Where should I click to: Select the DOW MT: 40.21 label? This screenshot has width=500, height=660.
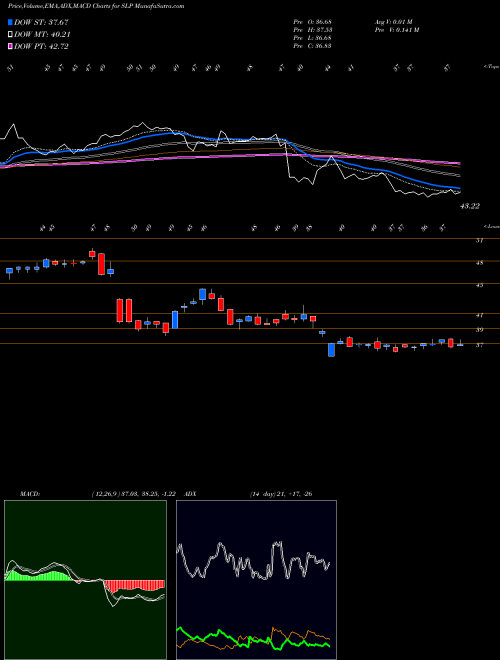coord(42,35)
